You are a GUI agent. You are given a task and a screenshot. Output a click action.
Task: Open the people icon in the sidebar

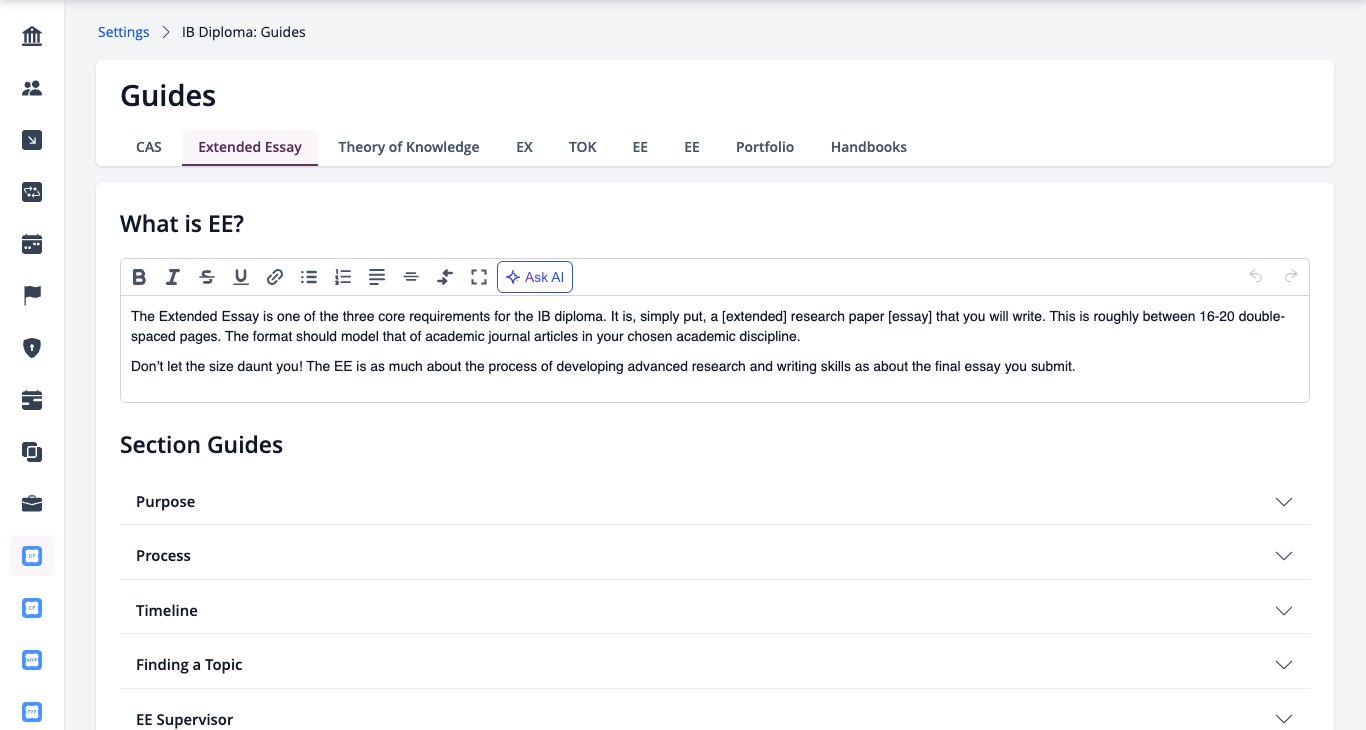click(x=32, y=89)
